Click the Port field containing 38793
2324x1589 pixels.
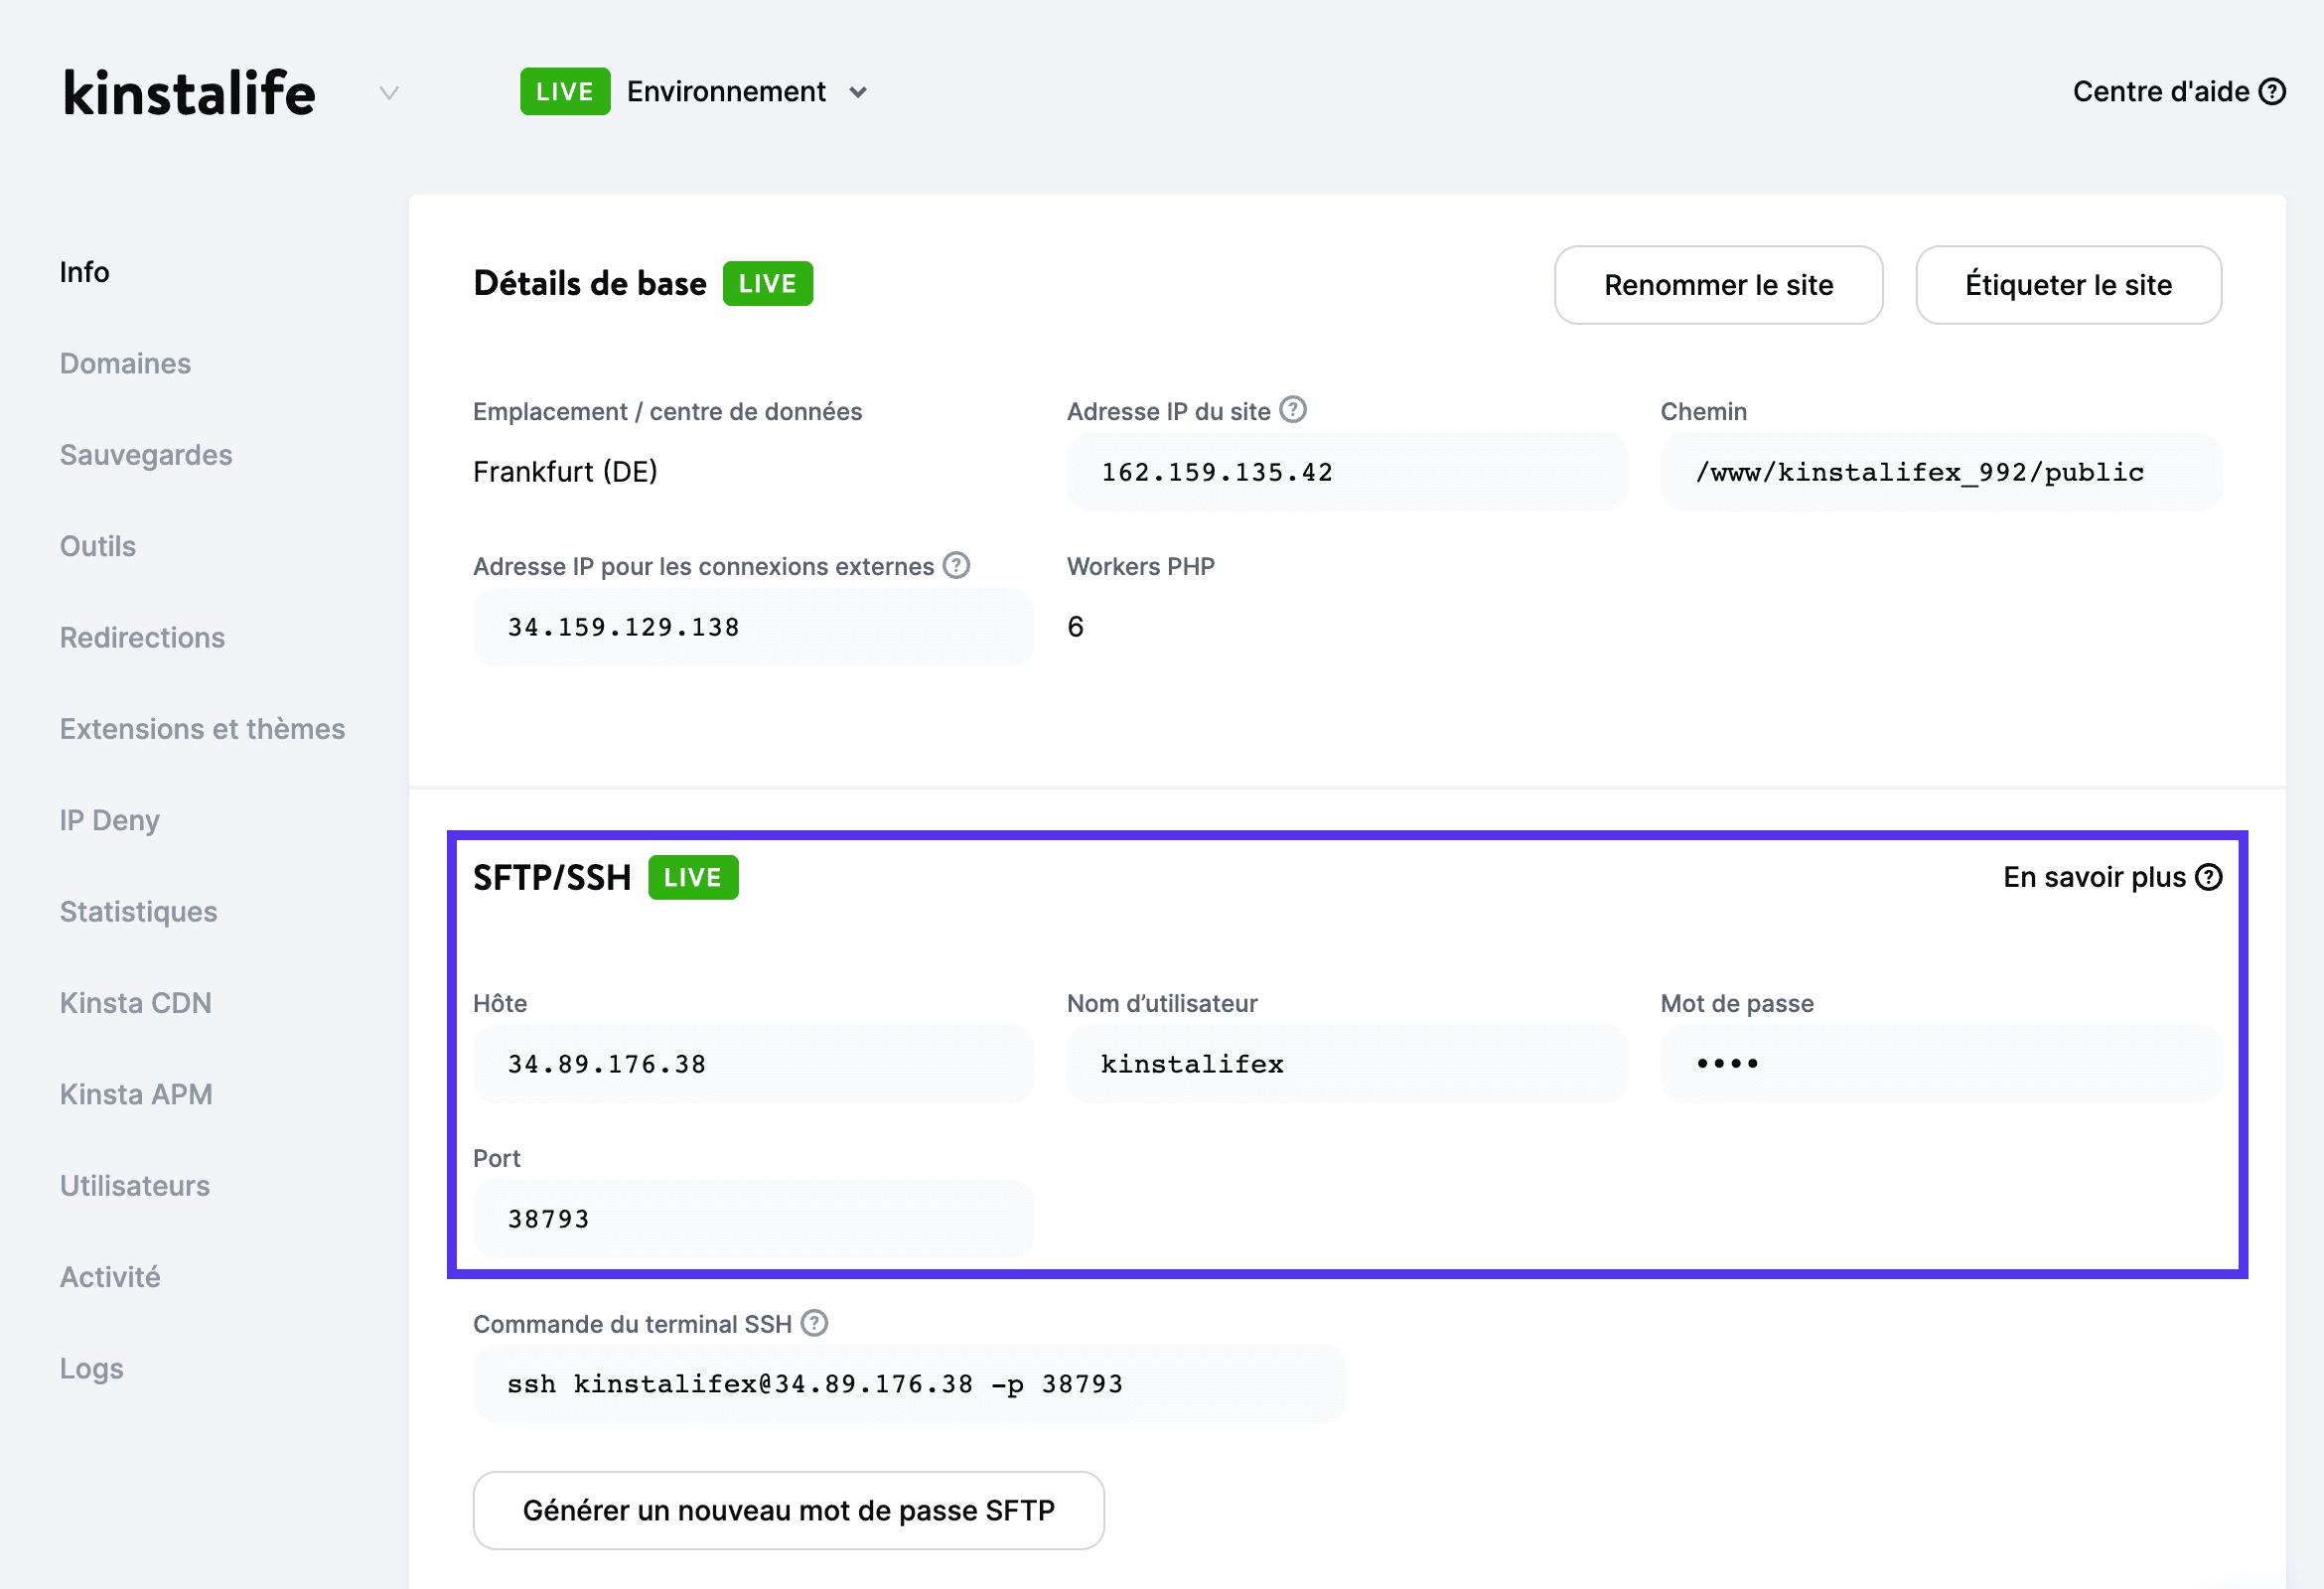click(x=753, y=1218)
